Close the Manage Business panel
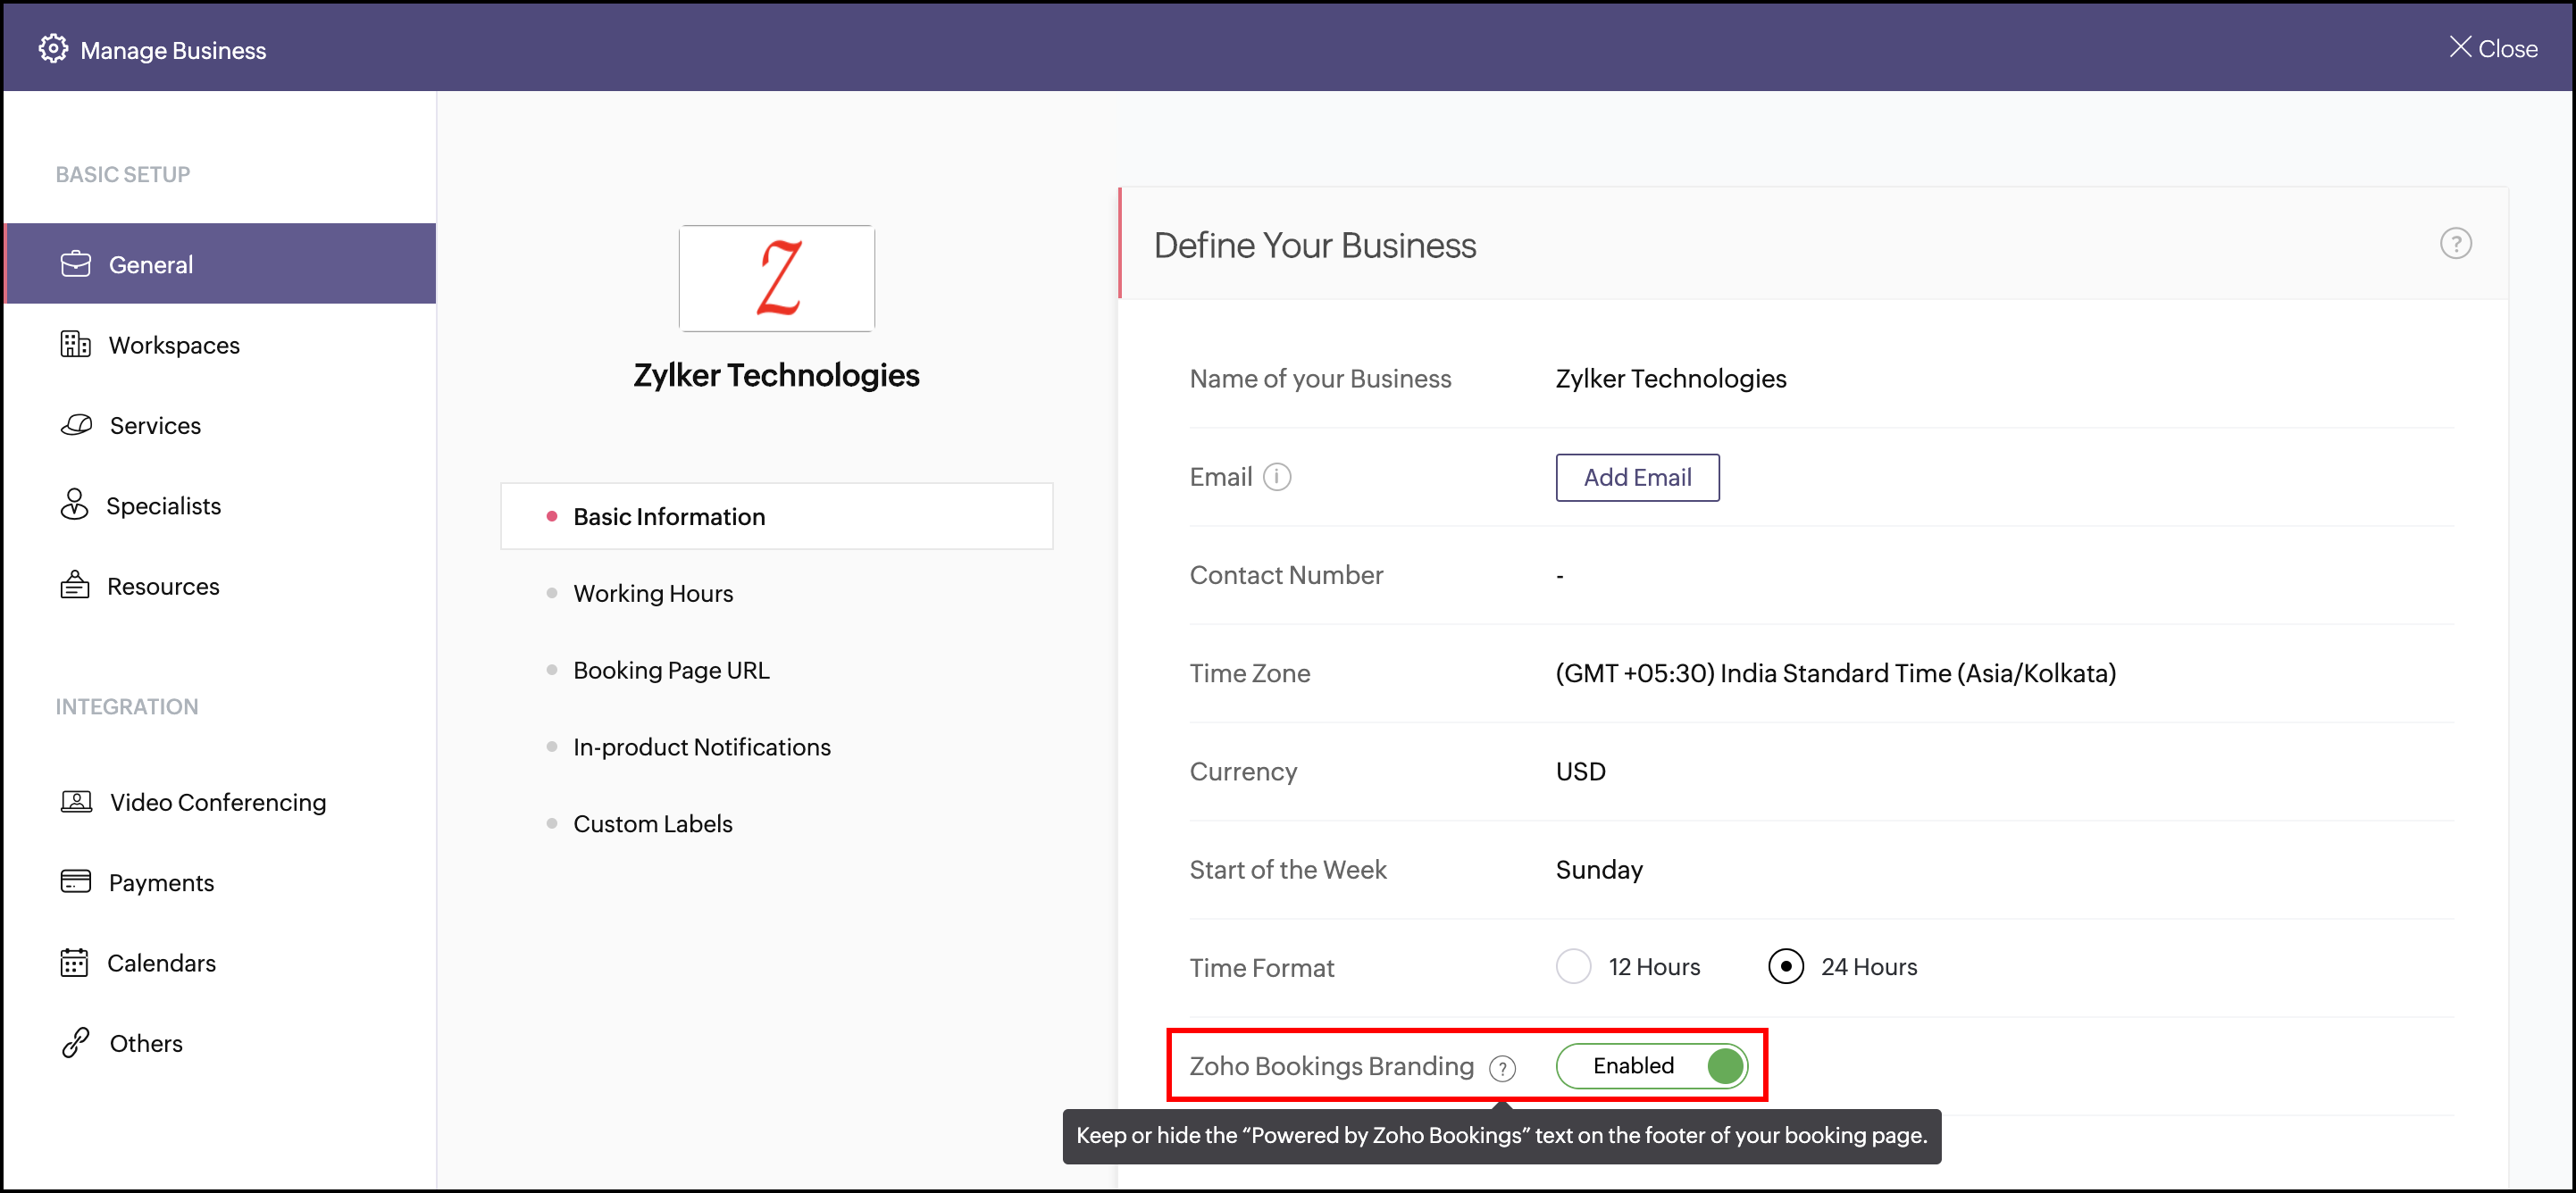Screen dimensions: 2576x1193 pyautogui.click(x=2493, y=48)
